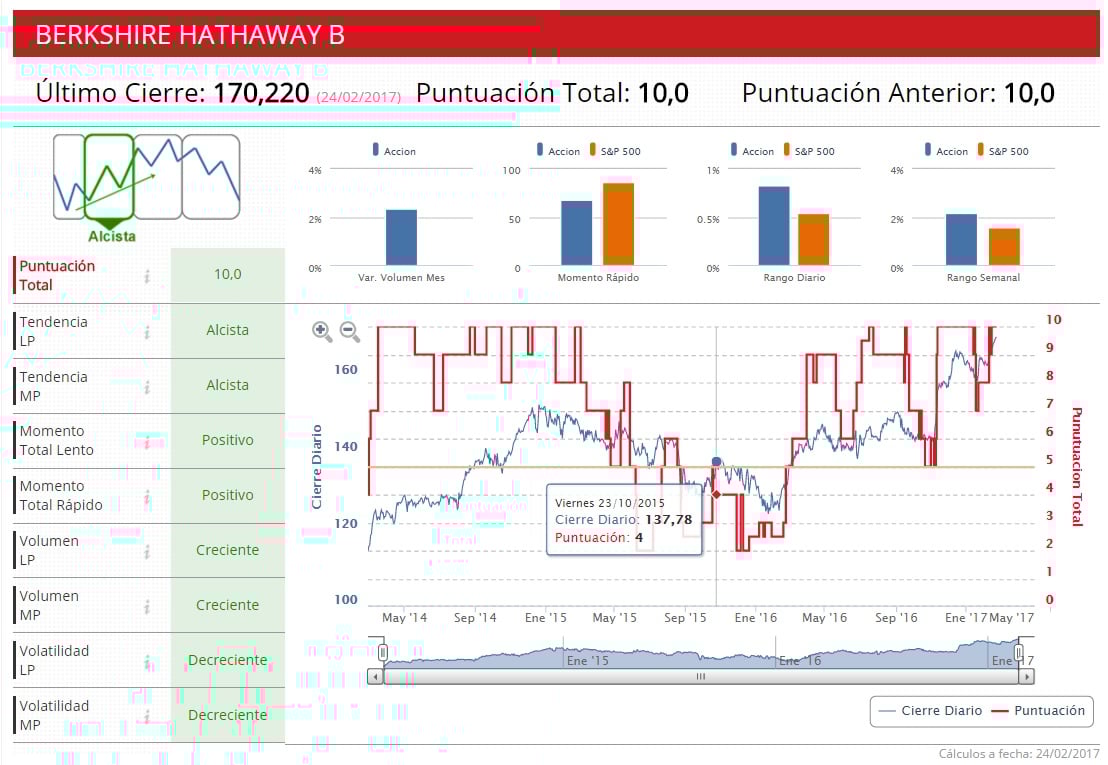Toggle Accion legend in Var. Volumen Mes
The image size is (1108, 765).
(x=394, y=150)
